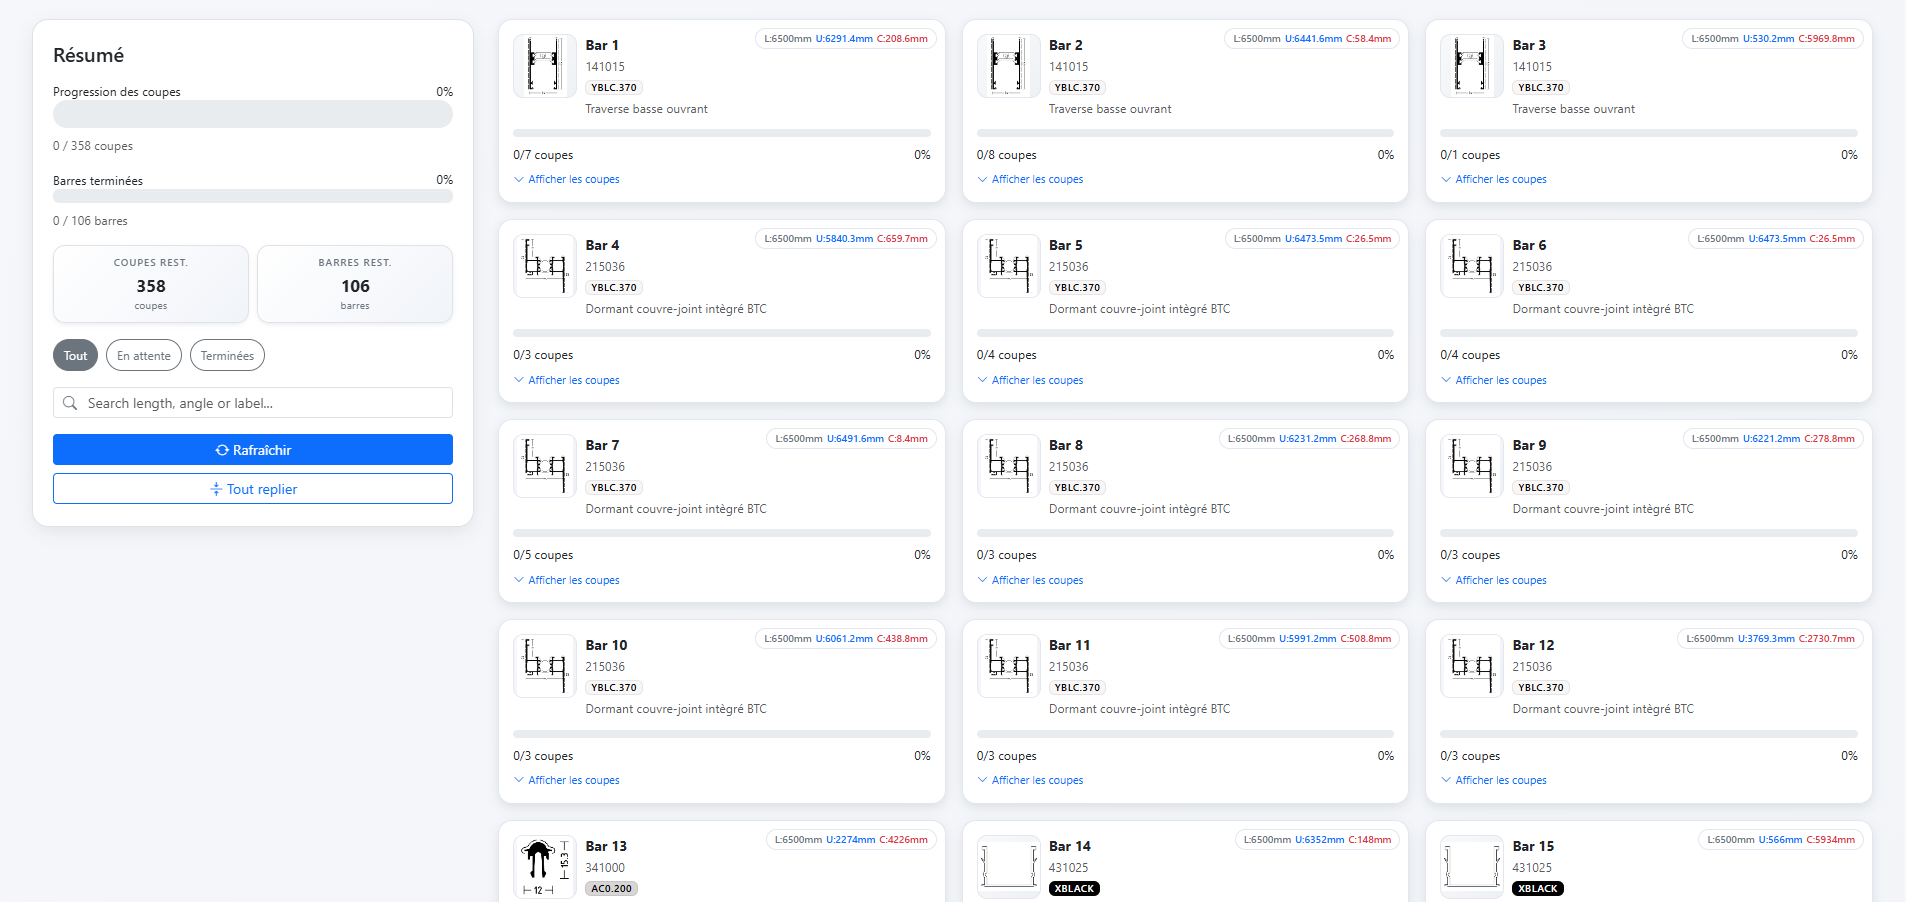The image size is (1907, 902).
Task: Click the Bar 1 profile thumbnail icon
Action: click(544, 66)
